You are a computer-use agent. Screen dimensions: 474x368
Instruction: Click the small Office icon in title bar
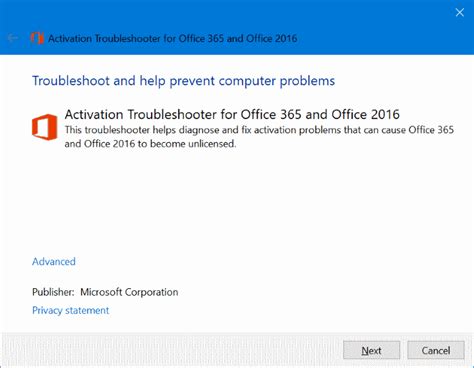coord(37,38)
